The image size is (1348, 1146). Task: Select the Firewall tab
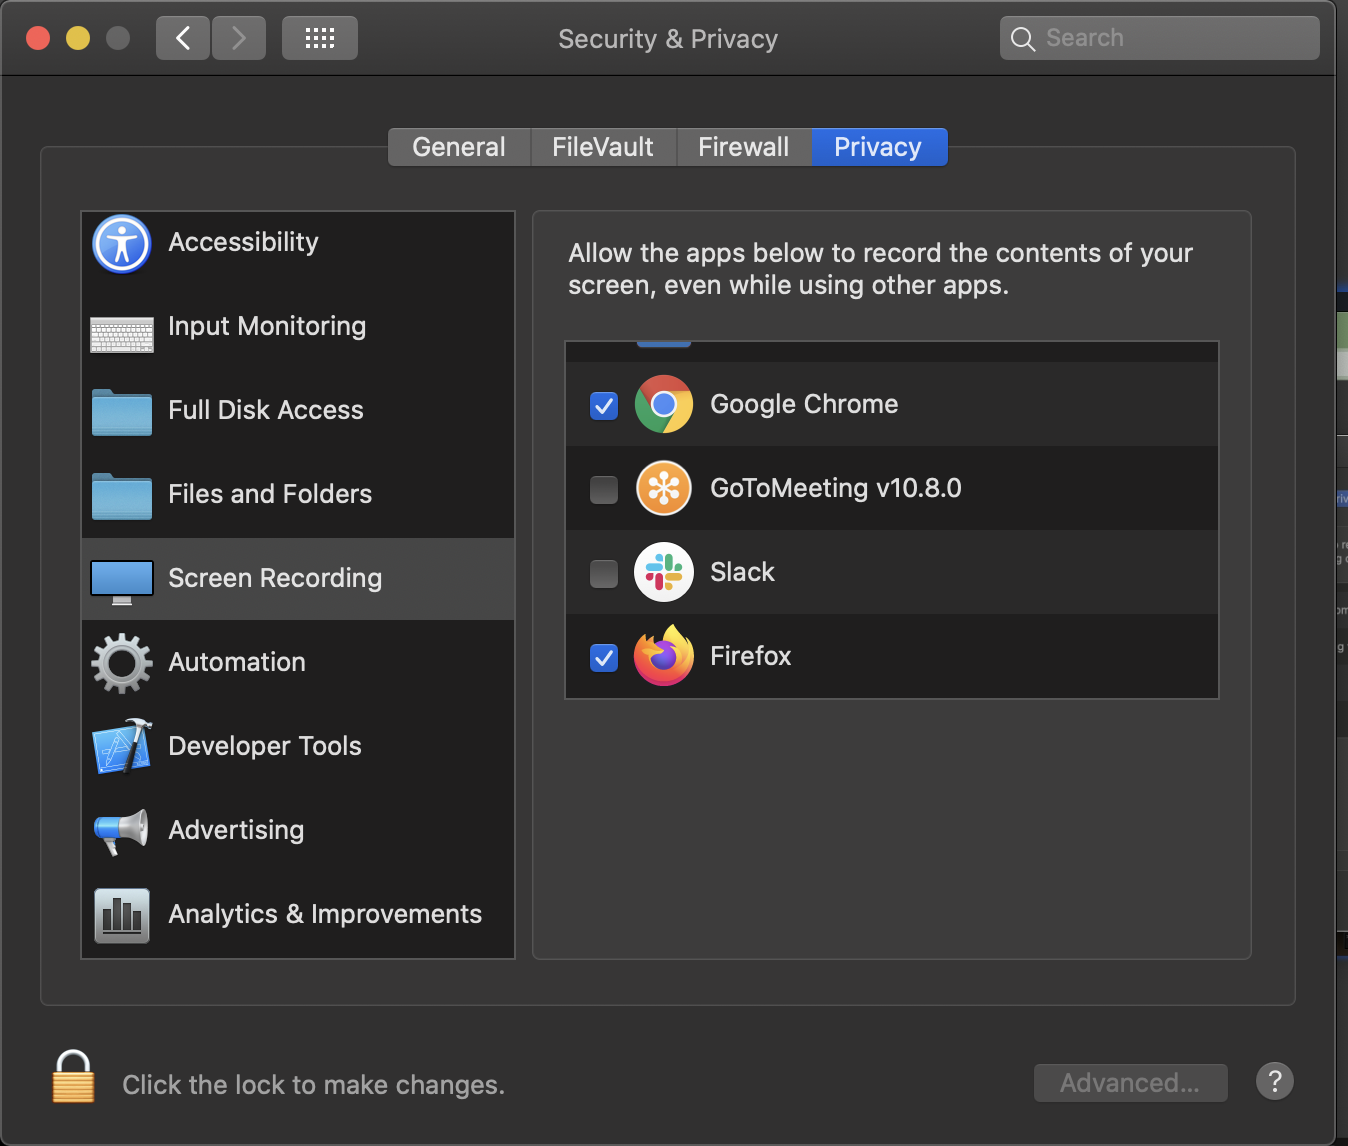point(743,146)
